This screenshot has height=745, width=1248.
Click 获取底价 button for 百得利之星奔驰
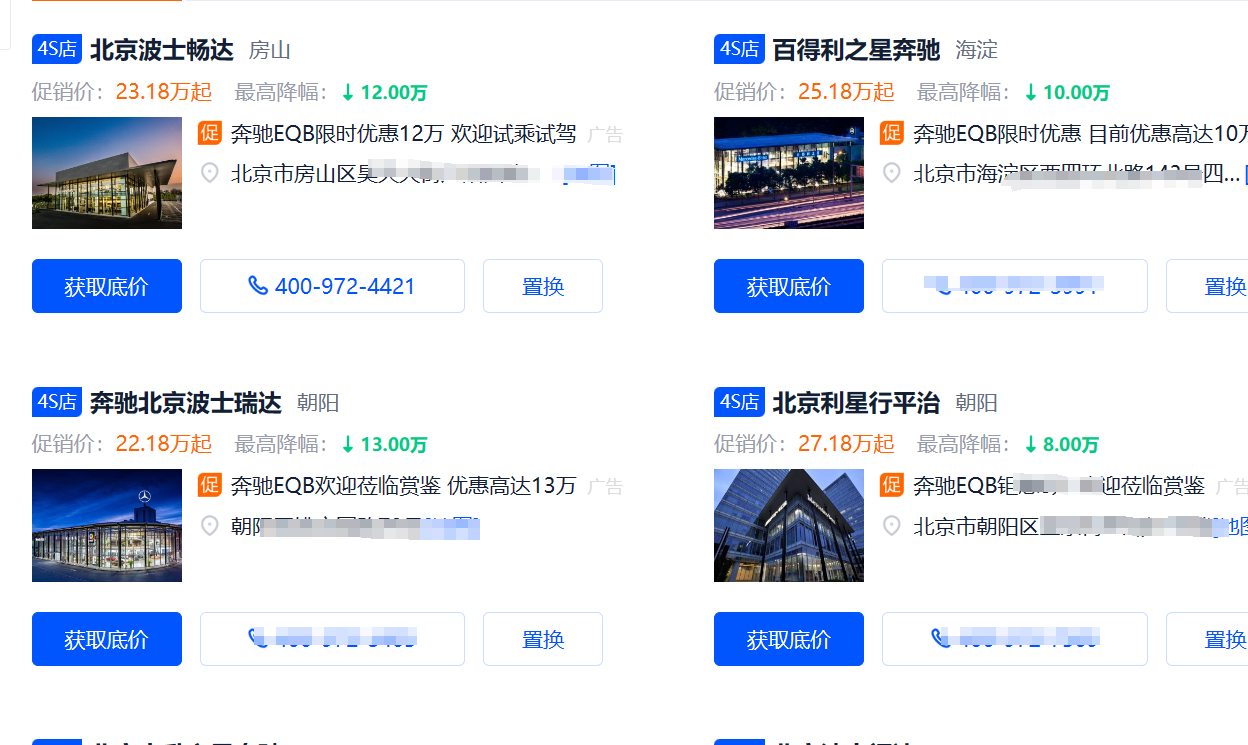click(789, 286)
